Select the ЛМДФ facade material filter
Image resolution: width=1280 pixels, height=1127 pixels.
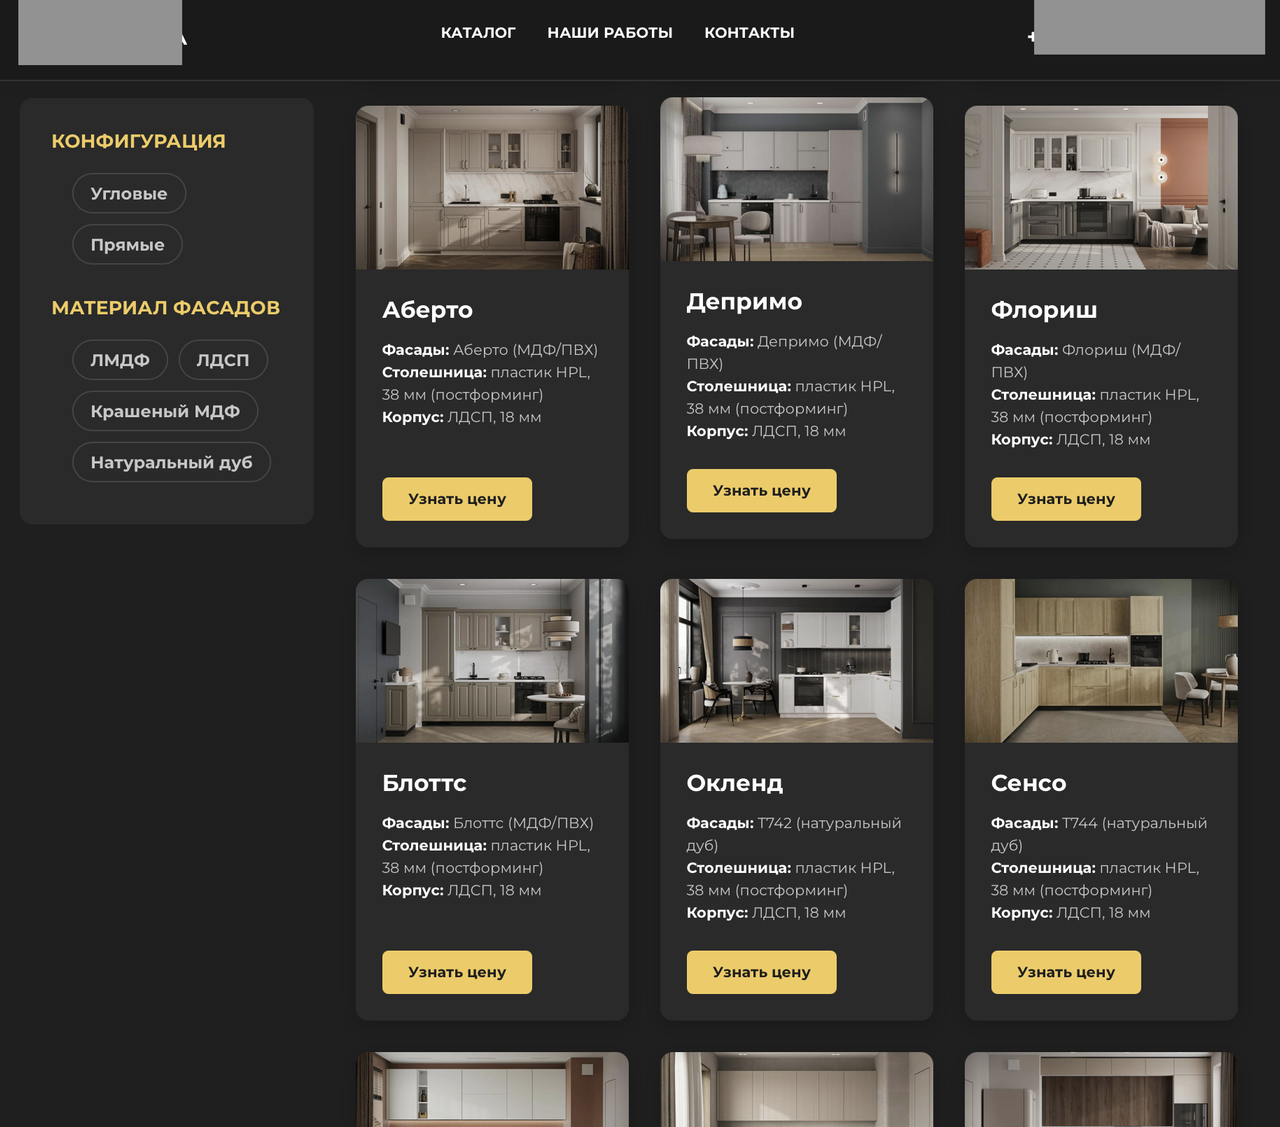[x=120, y=360]
